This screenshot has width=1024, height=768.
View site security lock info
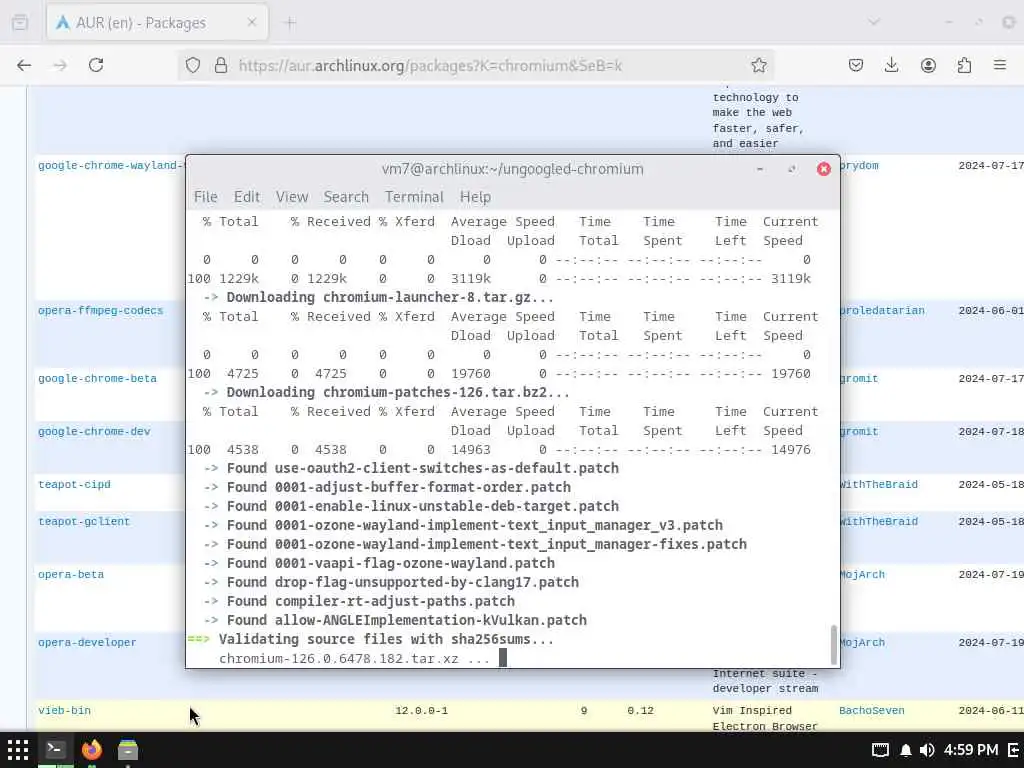(x=221, y=65)
